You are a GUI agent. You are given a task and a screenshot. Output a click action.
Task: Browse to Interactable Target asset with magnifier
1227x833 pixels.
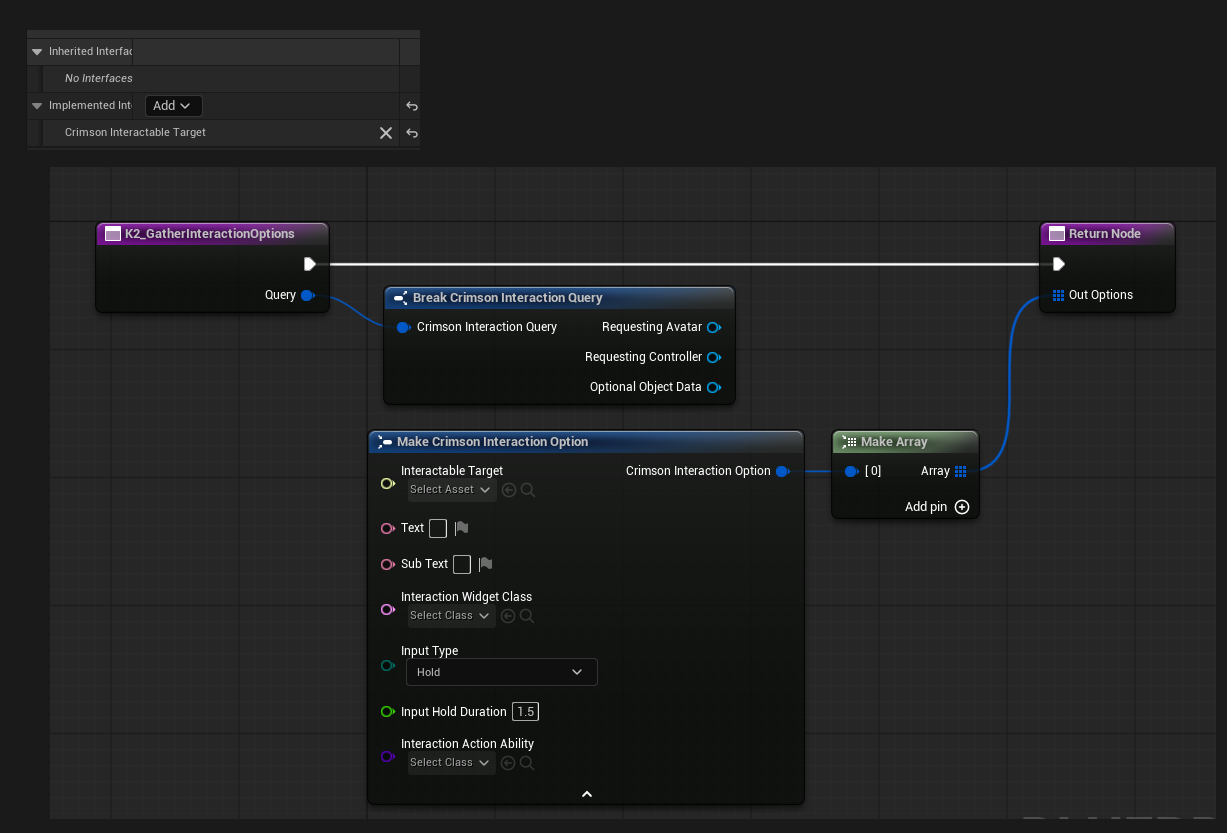tap(528, 490)
